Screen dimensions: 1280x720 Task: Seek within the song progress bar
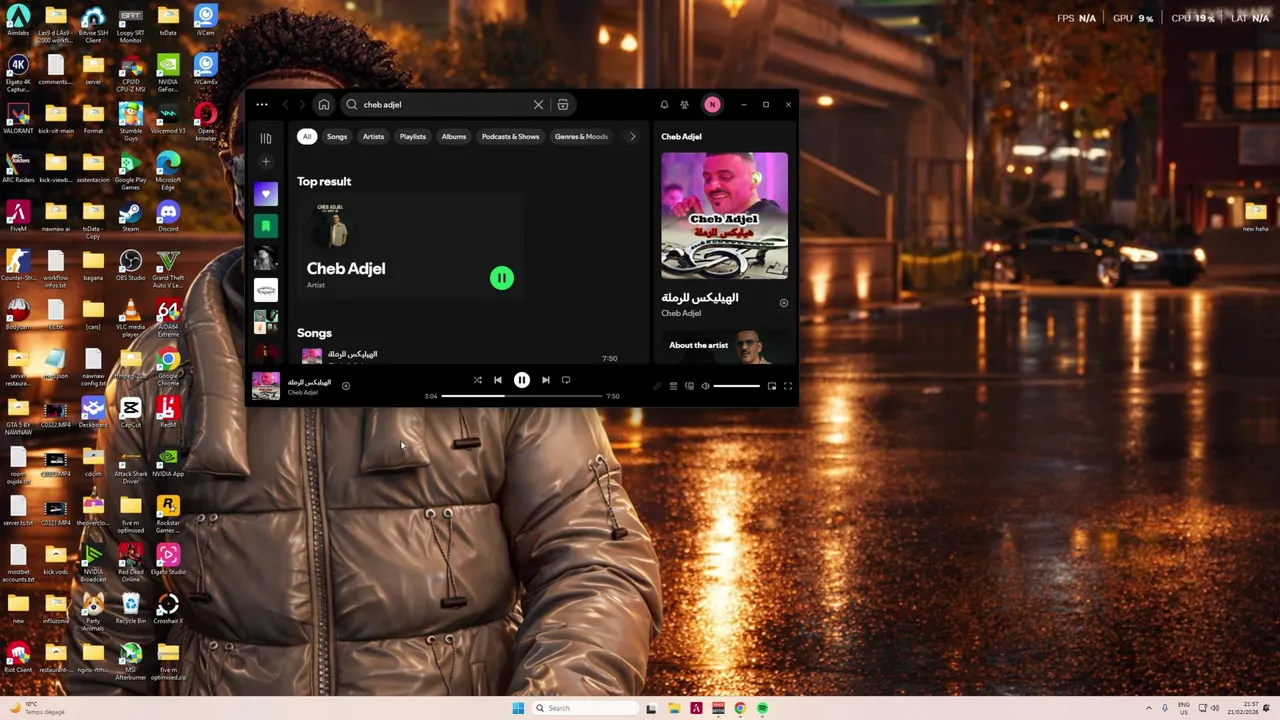521,396
